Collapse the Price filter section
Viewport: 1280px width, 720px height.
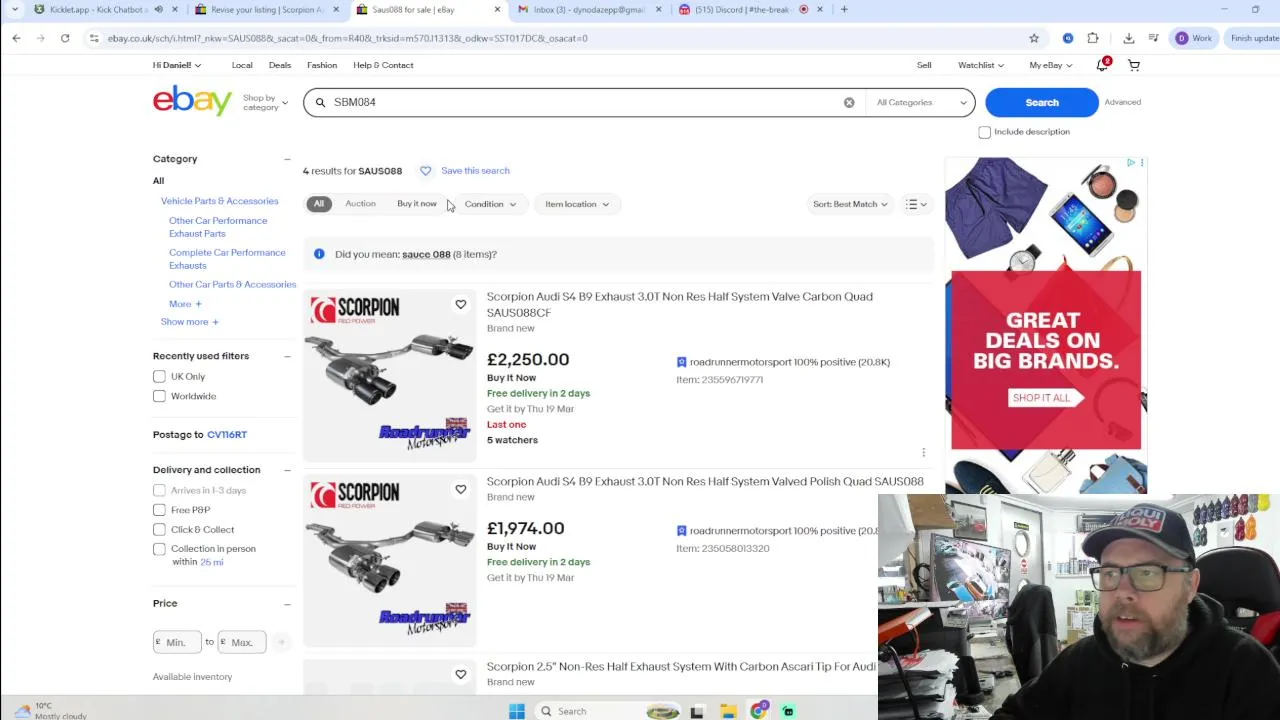(287, 604)
